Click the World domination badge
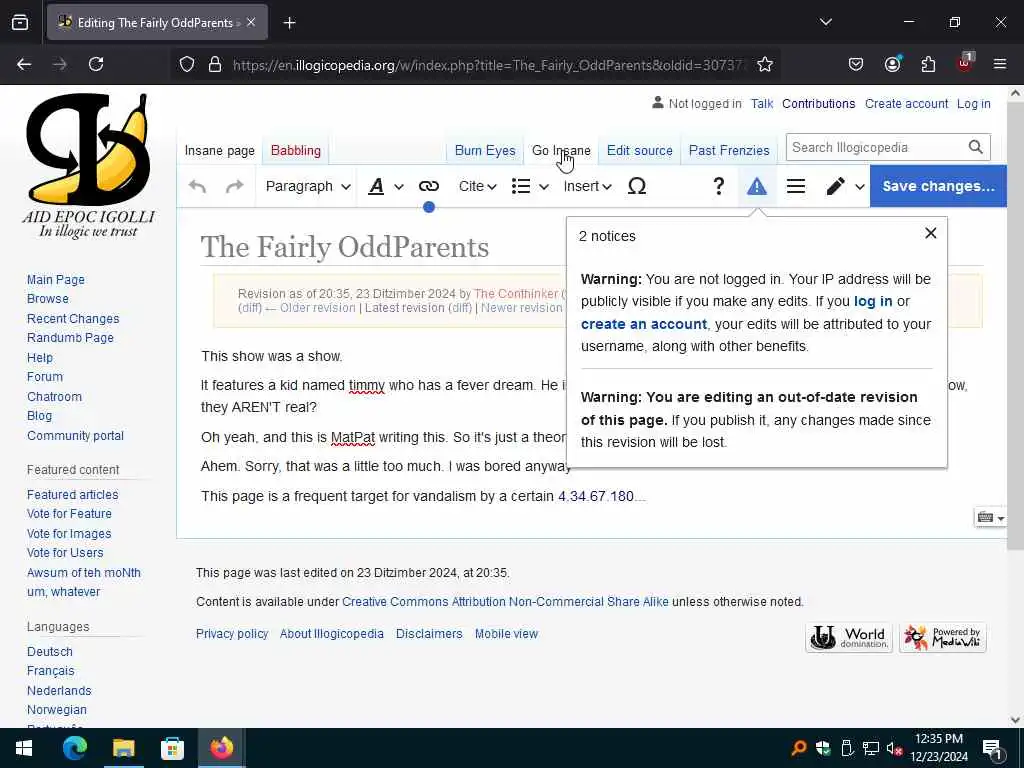This screenshot has height=768, width=1024. click(x=849, y=637)
